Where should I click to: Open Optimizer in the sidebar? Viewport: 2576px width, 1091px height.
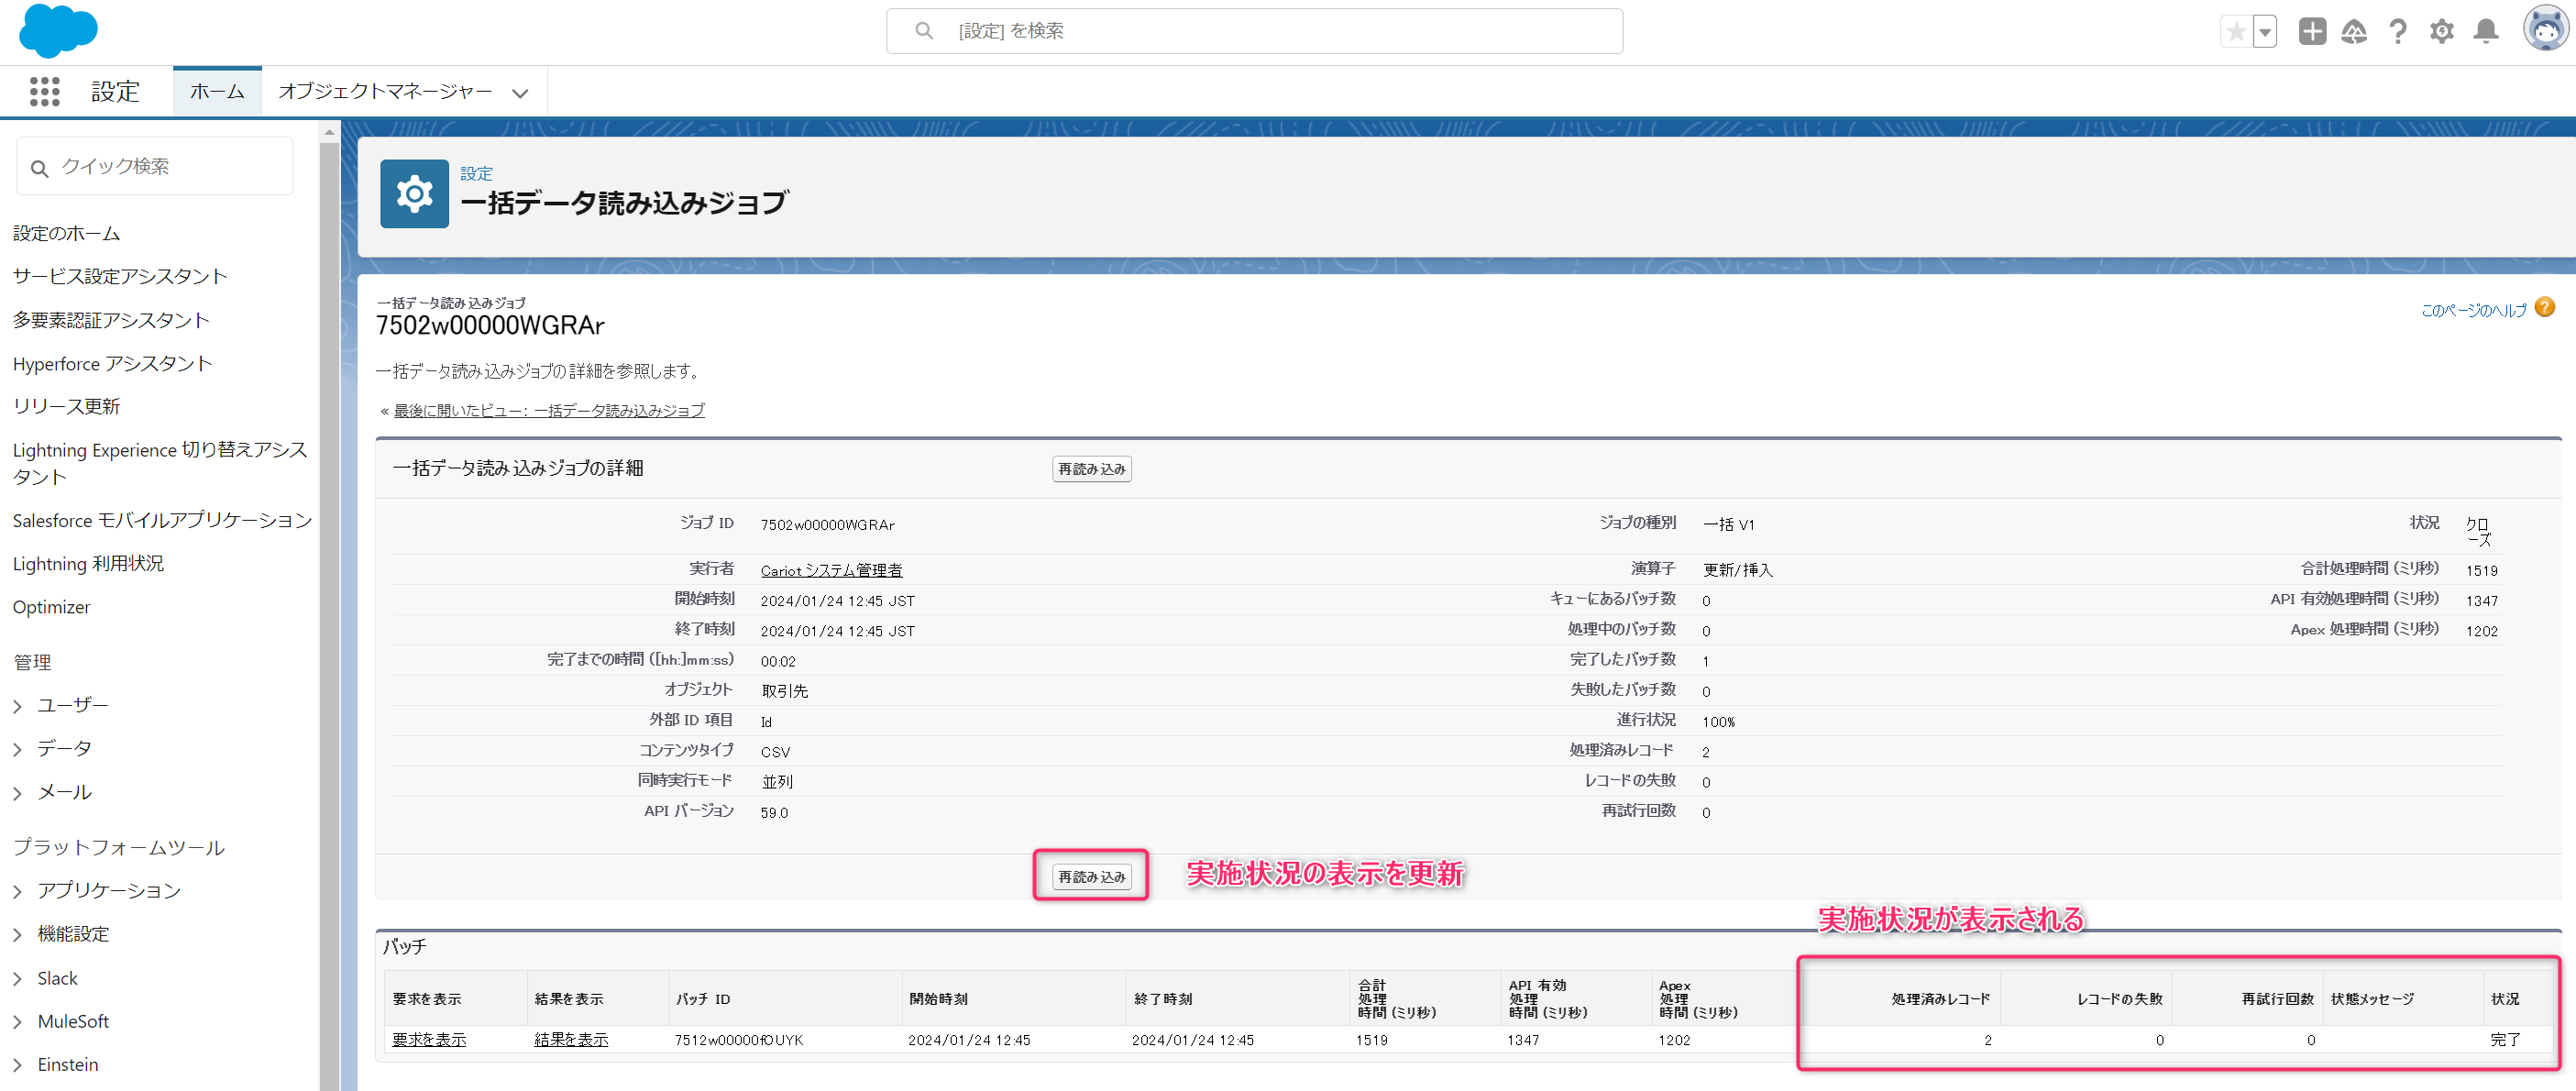51,607
